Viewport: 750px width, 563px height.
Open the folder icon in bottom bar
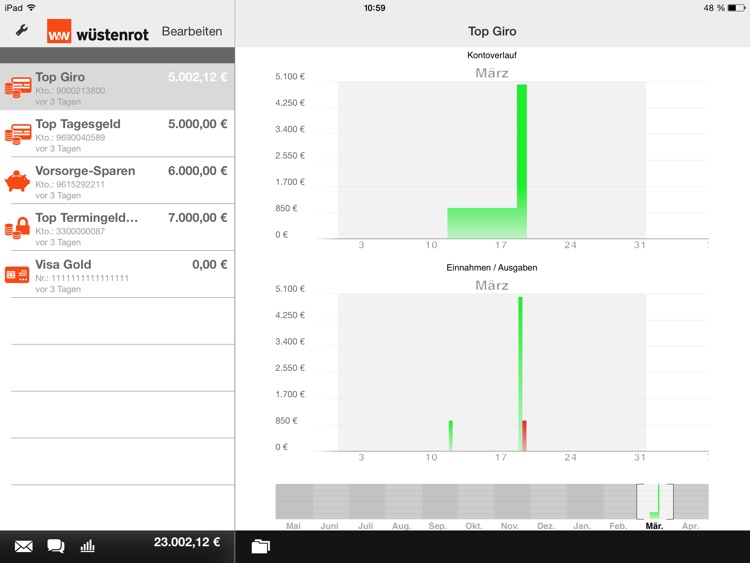tap(261, 546)
